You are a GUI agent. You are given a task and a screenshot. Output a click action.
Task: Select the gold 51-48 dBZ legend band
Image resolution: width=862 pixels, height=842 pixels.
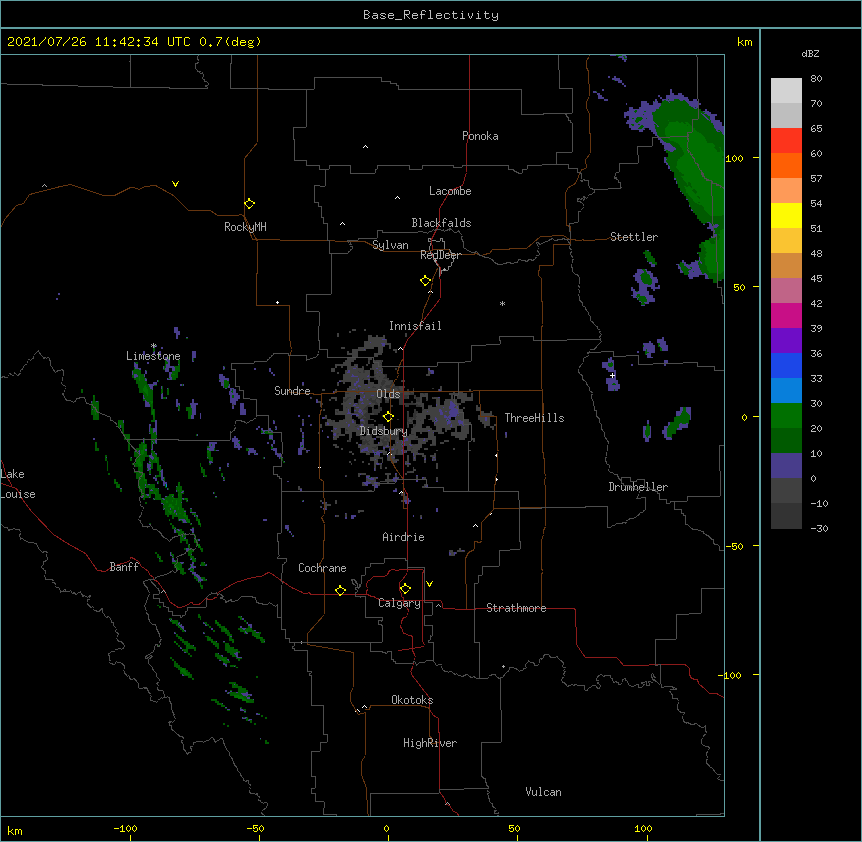786,240
